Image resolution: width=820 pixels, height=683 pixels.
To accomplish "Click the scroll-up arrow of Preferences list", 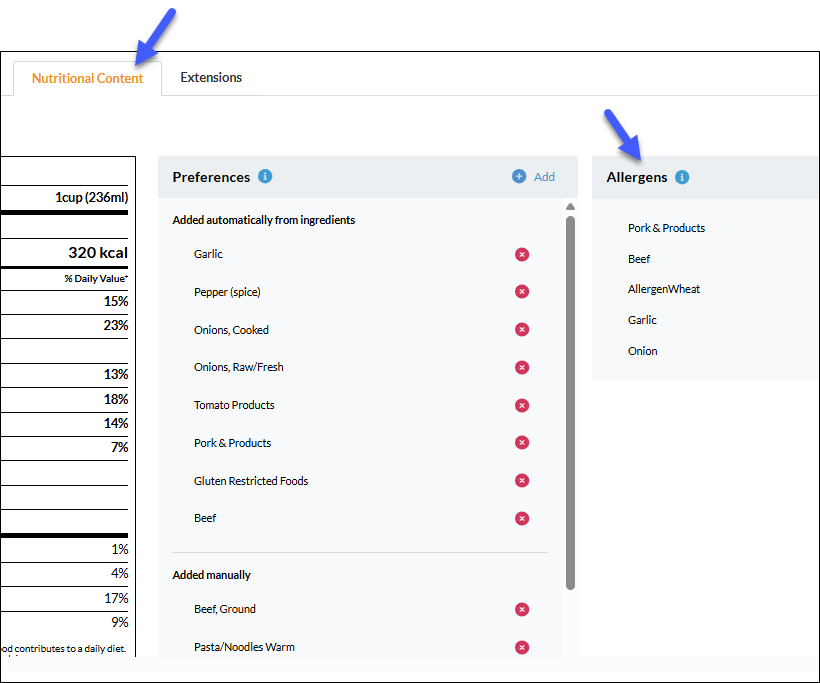I will point(570,207).
